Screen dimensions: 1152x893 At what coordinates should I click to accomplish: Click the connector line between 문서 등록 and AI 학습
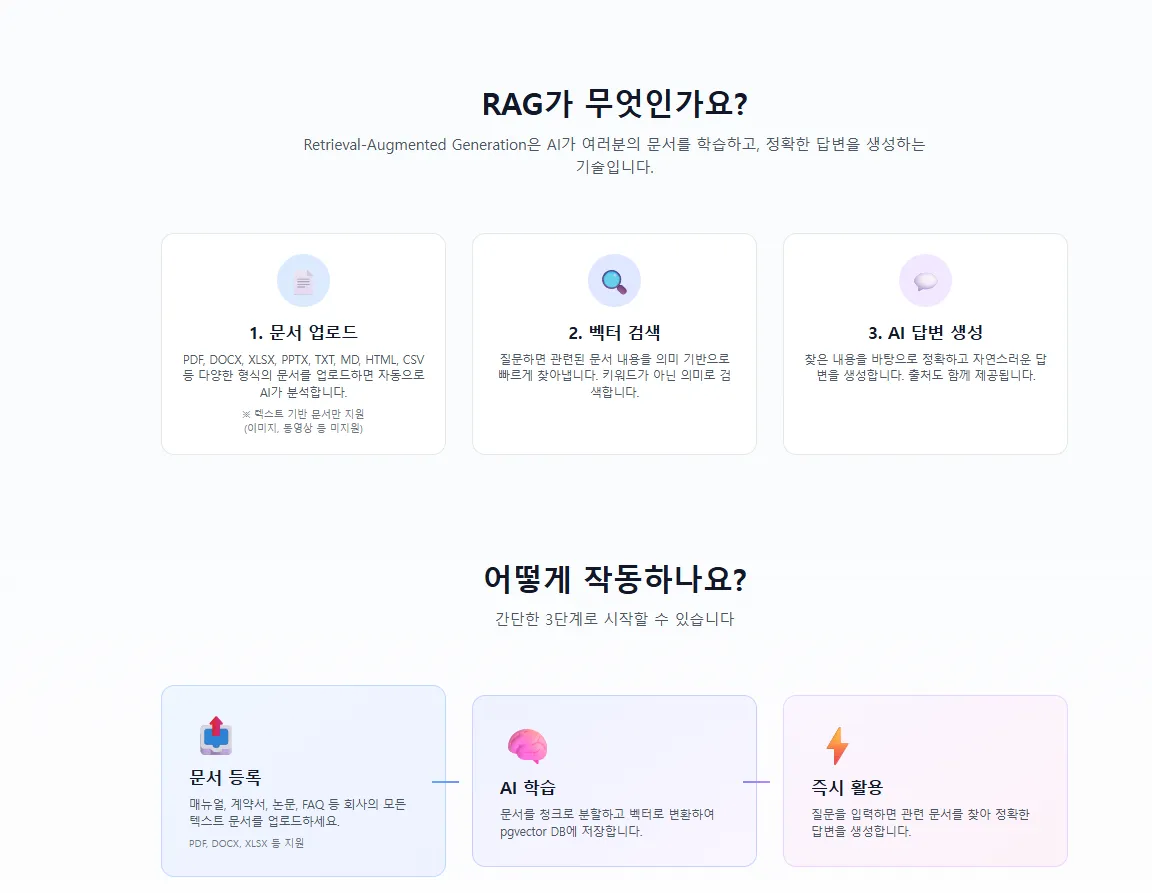tap(445, 782)
